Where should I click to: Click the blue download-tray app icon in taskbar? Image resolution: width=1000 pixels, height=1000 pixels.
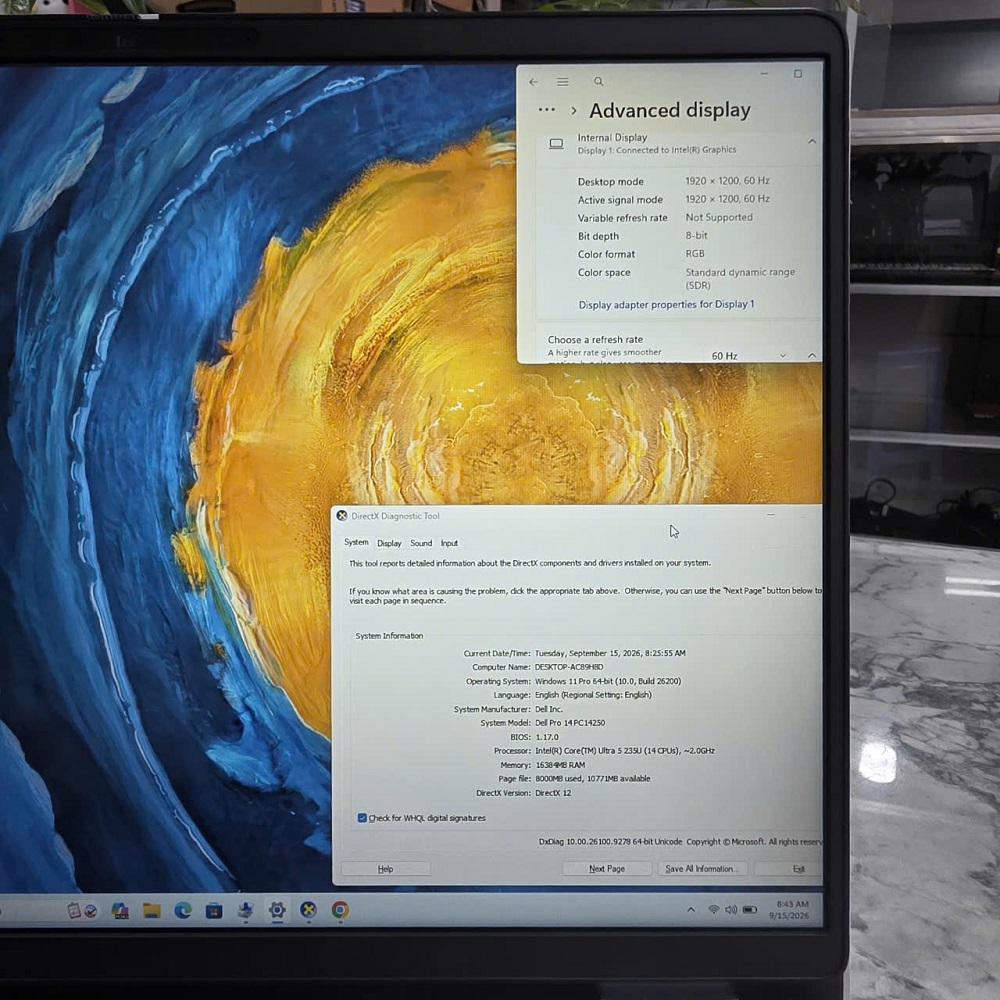click(x=246, y=911)
